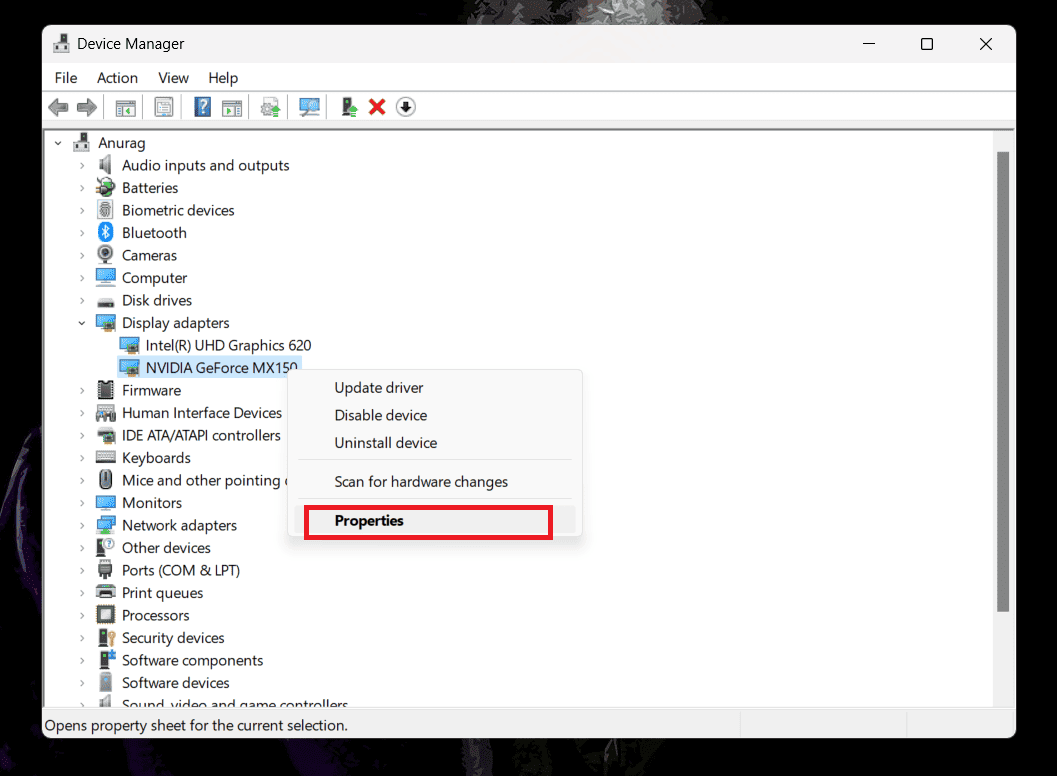Click the Firmware chip icon

point(105,390)
